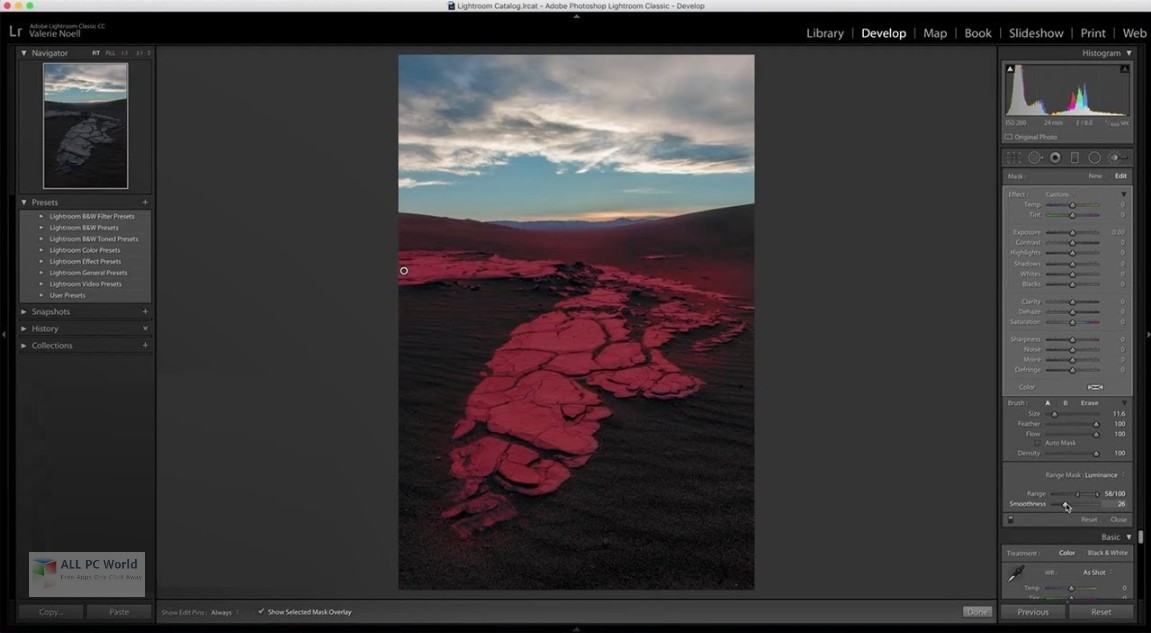Enable the Auto Mask checkbox
Image resolution: width=1151 pixels, height=633 pixels.
[1038, 444]
